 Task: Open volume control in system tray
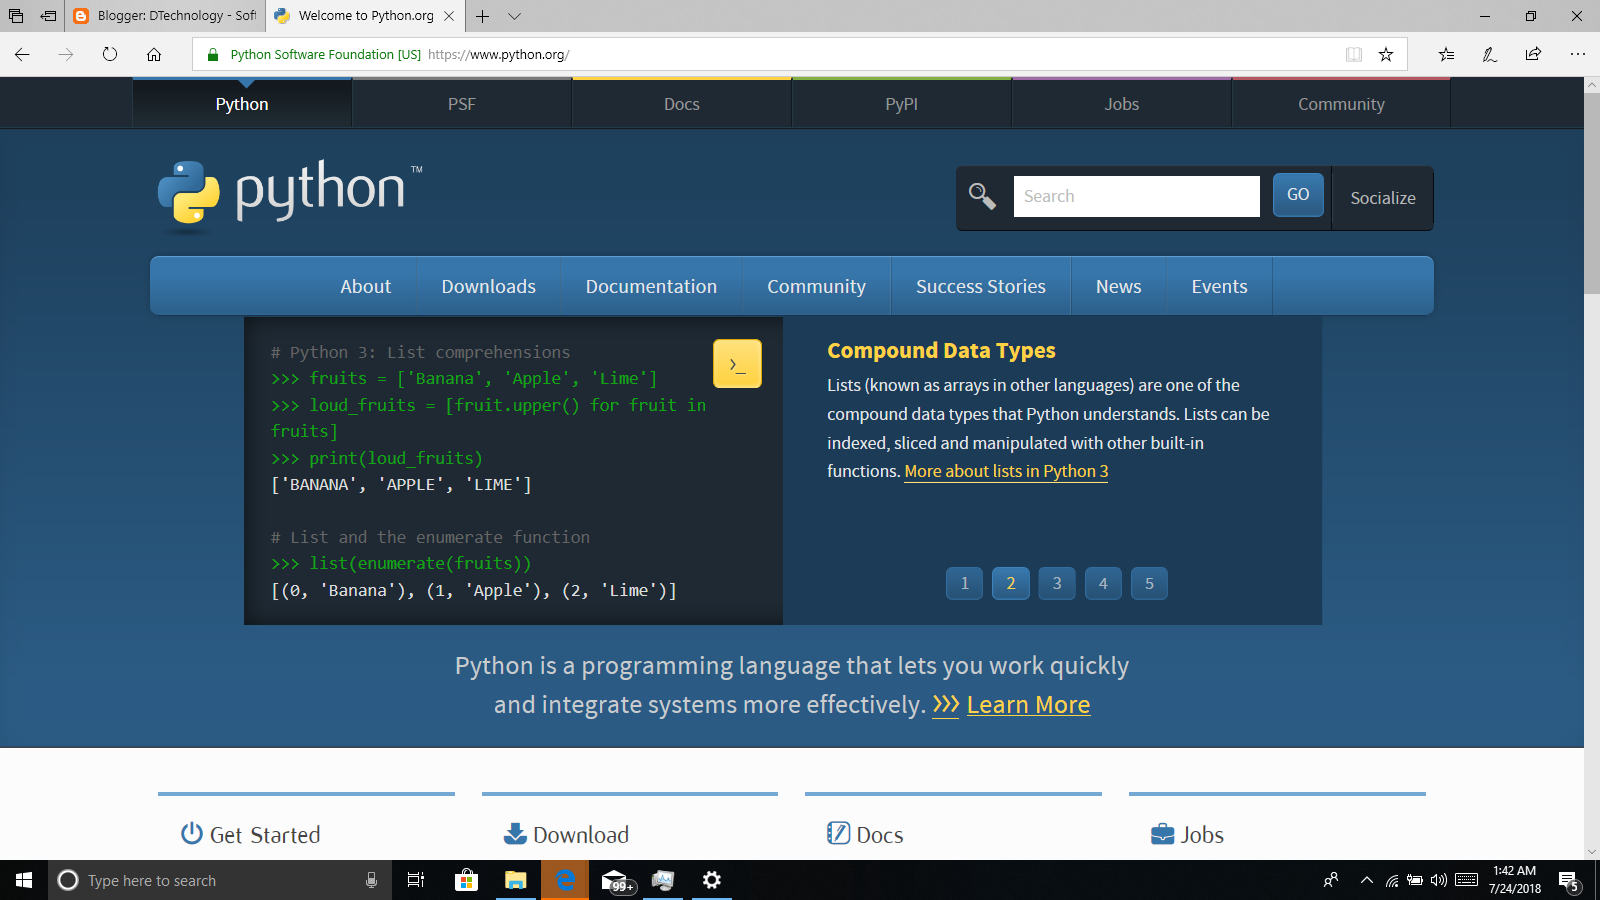pyautogui.click(x=1439, y=880)
